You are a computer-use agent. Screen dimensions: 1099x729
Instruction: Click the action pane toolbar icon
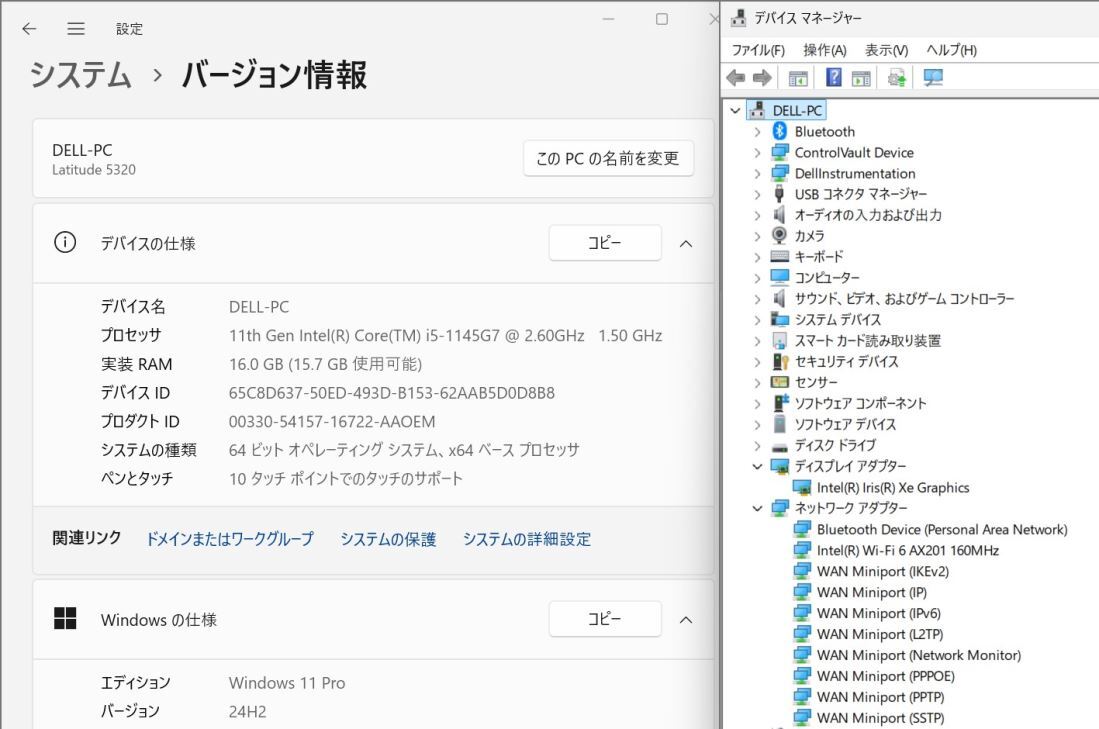tap(861, 78)
